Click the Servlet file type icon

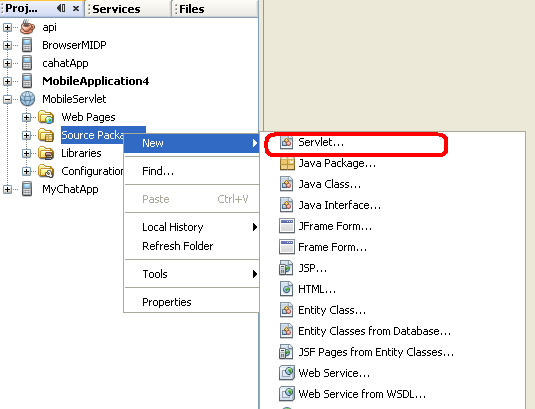[286, 142]
